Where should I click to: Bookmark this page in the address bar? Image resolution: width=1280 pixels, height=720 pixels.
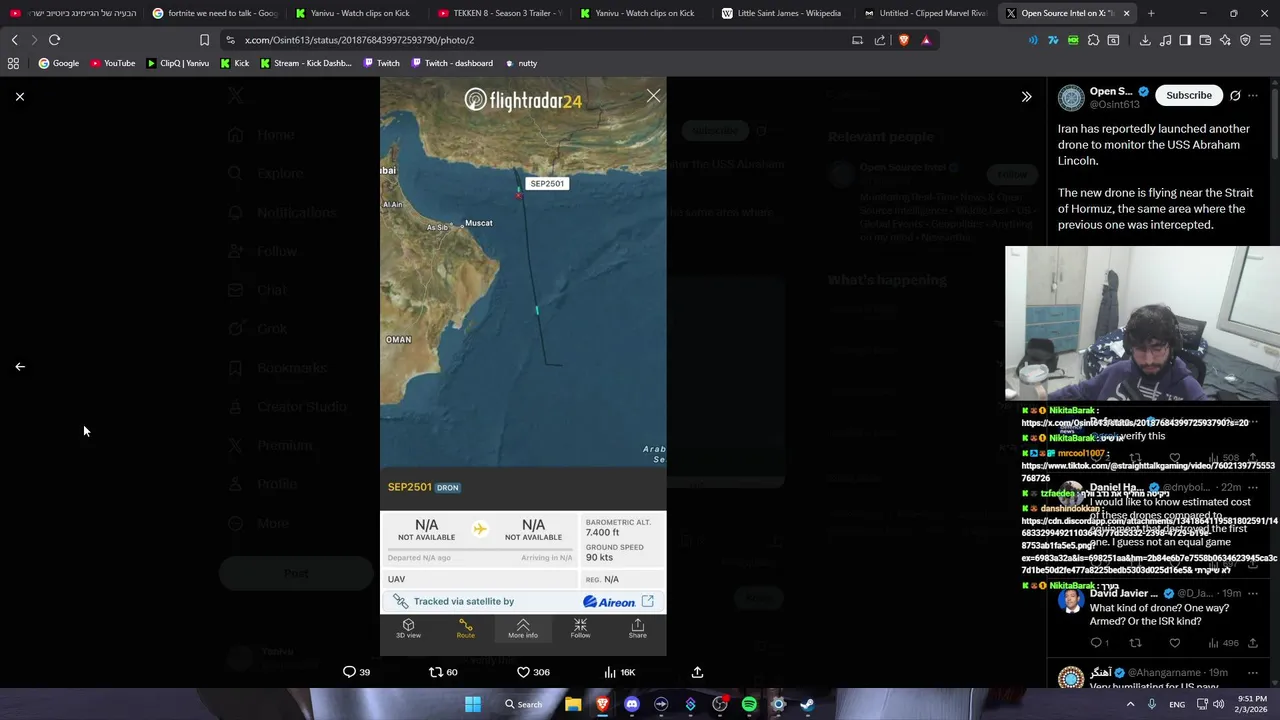[204, 40]
